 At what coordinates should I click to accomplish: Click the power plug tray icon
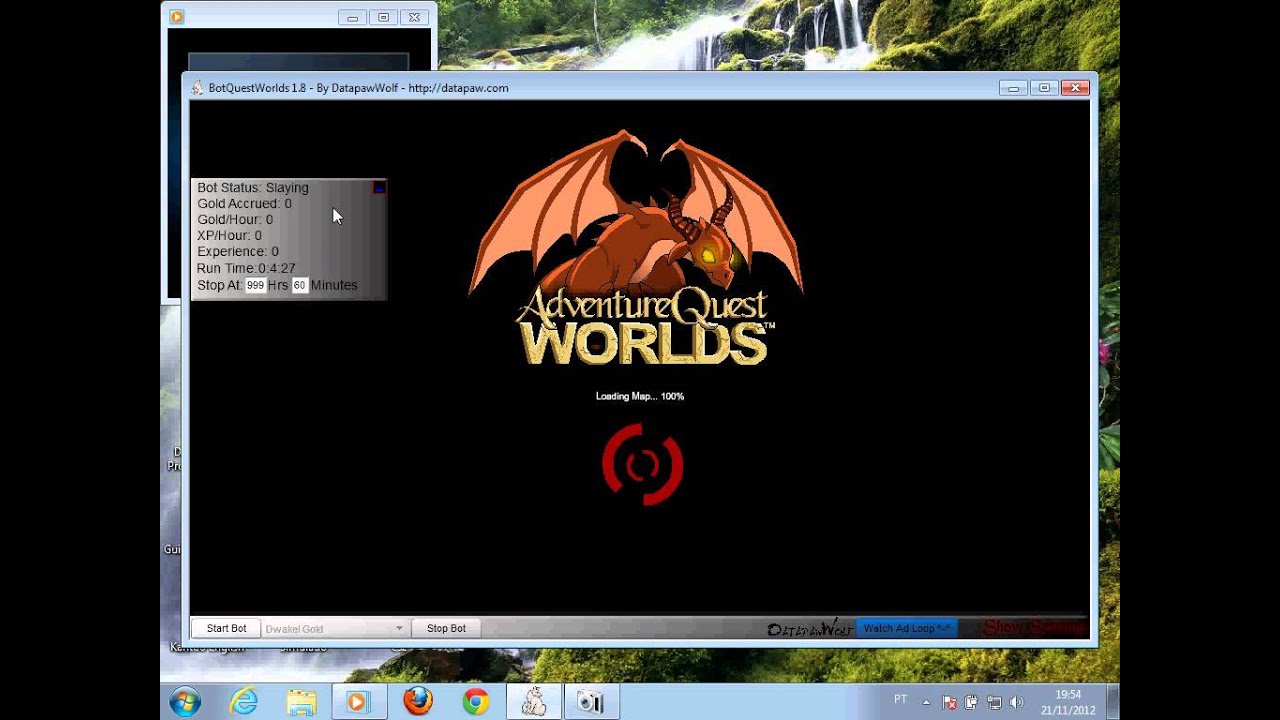coord(971,702)
